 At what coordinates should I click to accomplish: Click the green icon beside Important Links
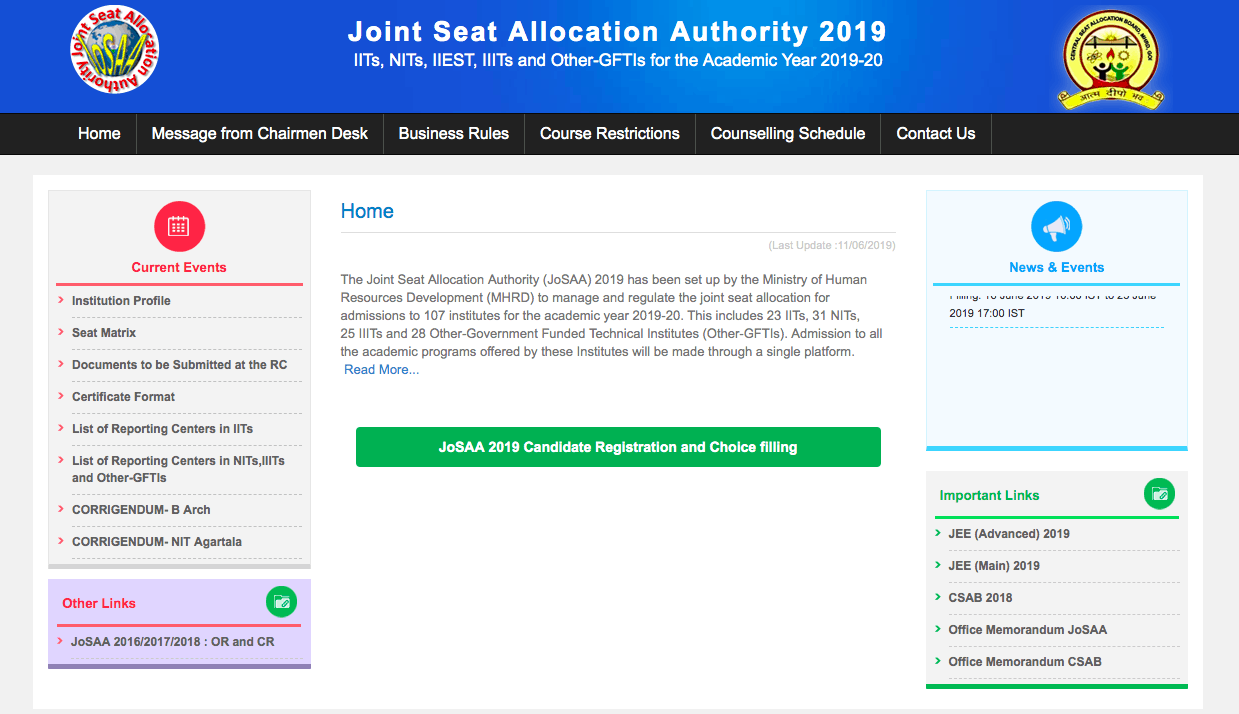(x=1159, y=494)
